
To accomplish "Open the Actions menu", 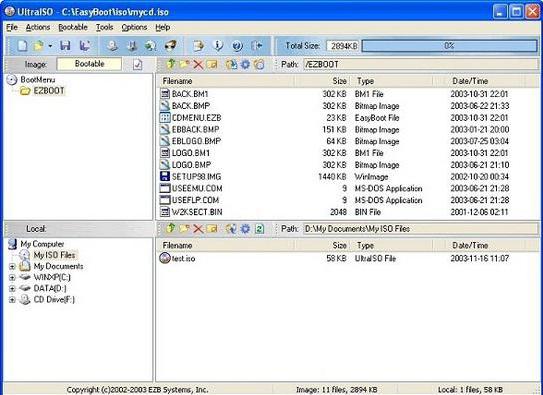I will coord(38,27).
